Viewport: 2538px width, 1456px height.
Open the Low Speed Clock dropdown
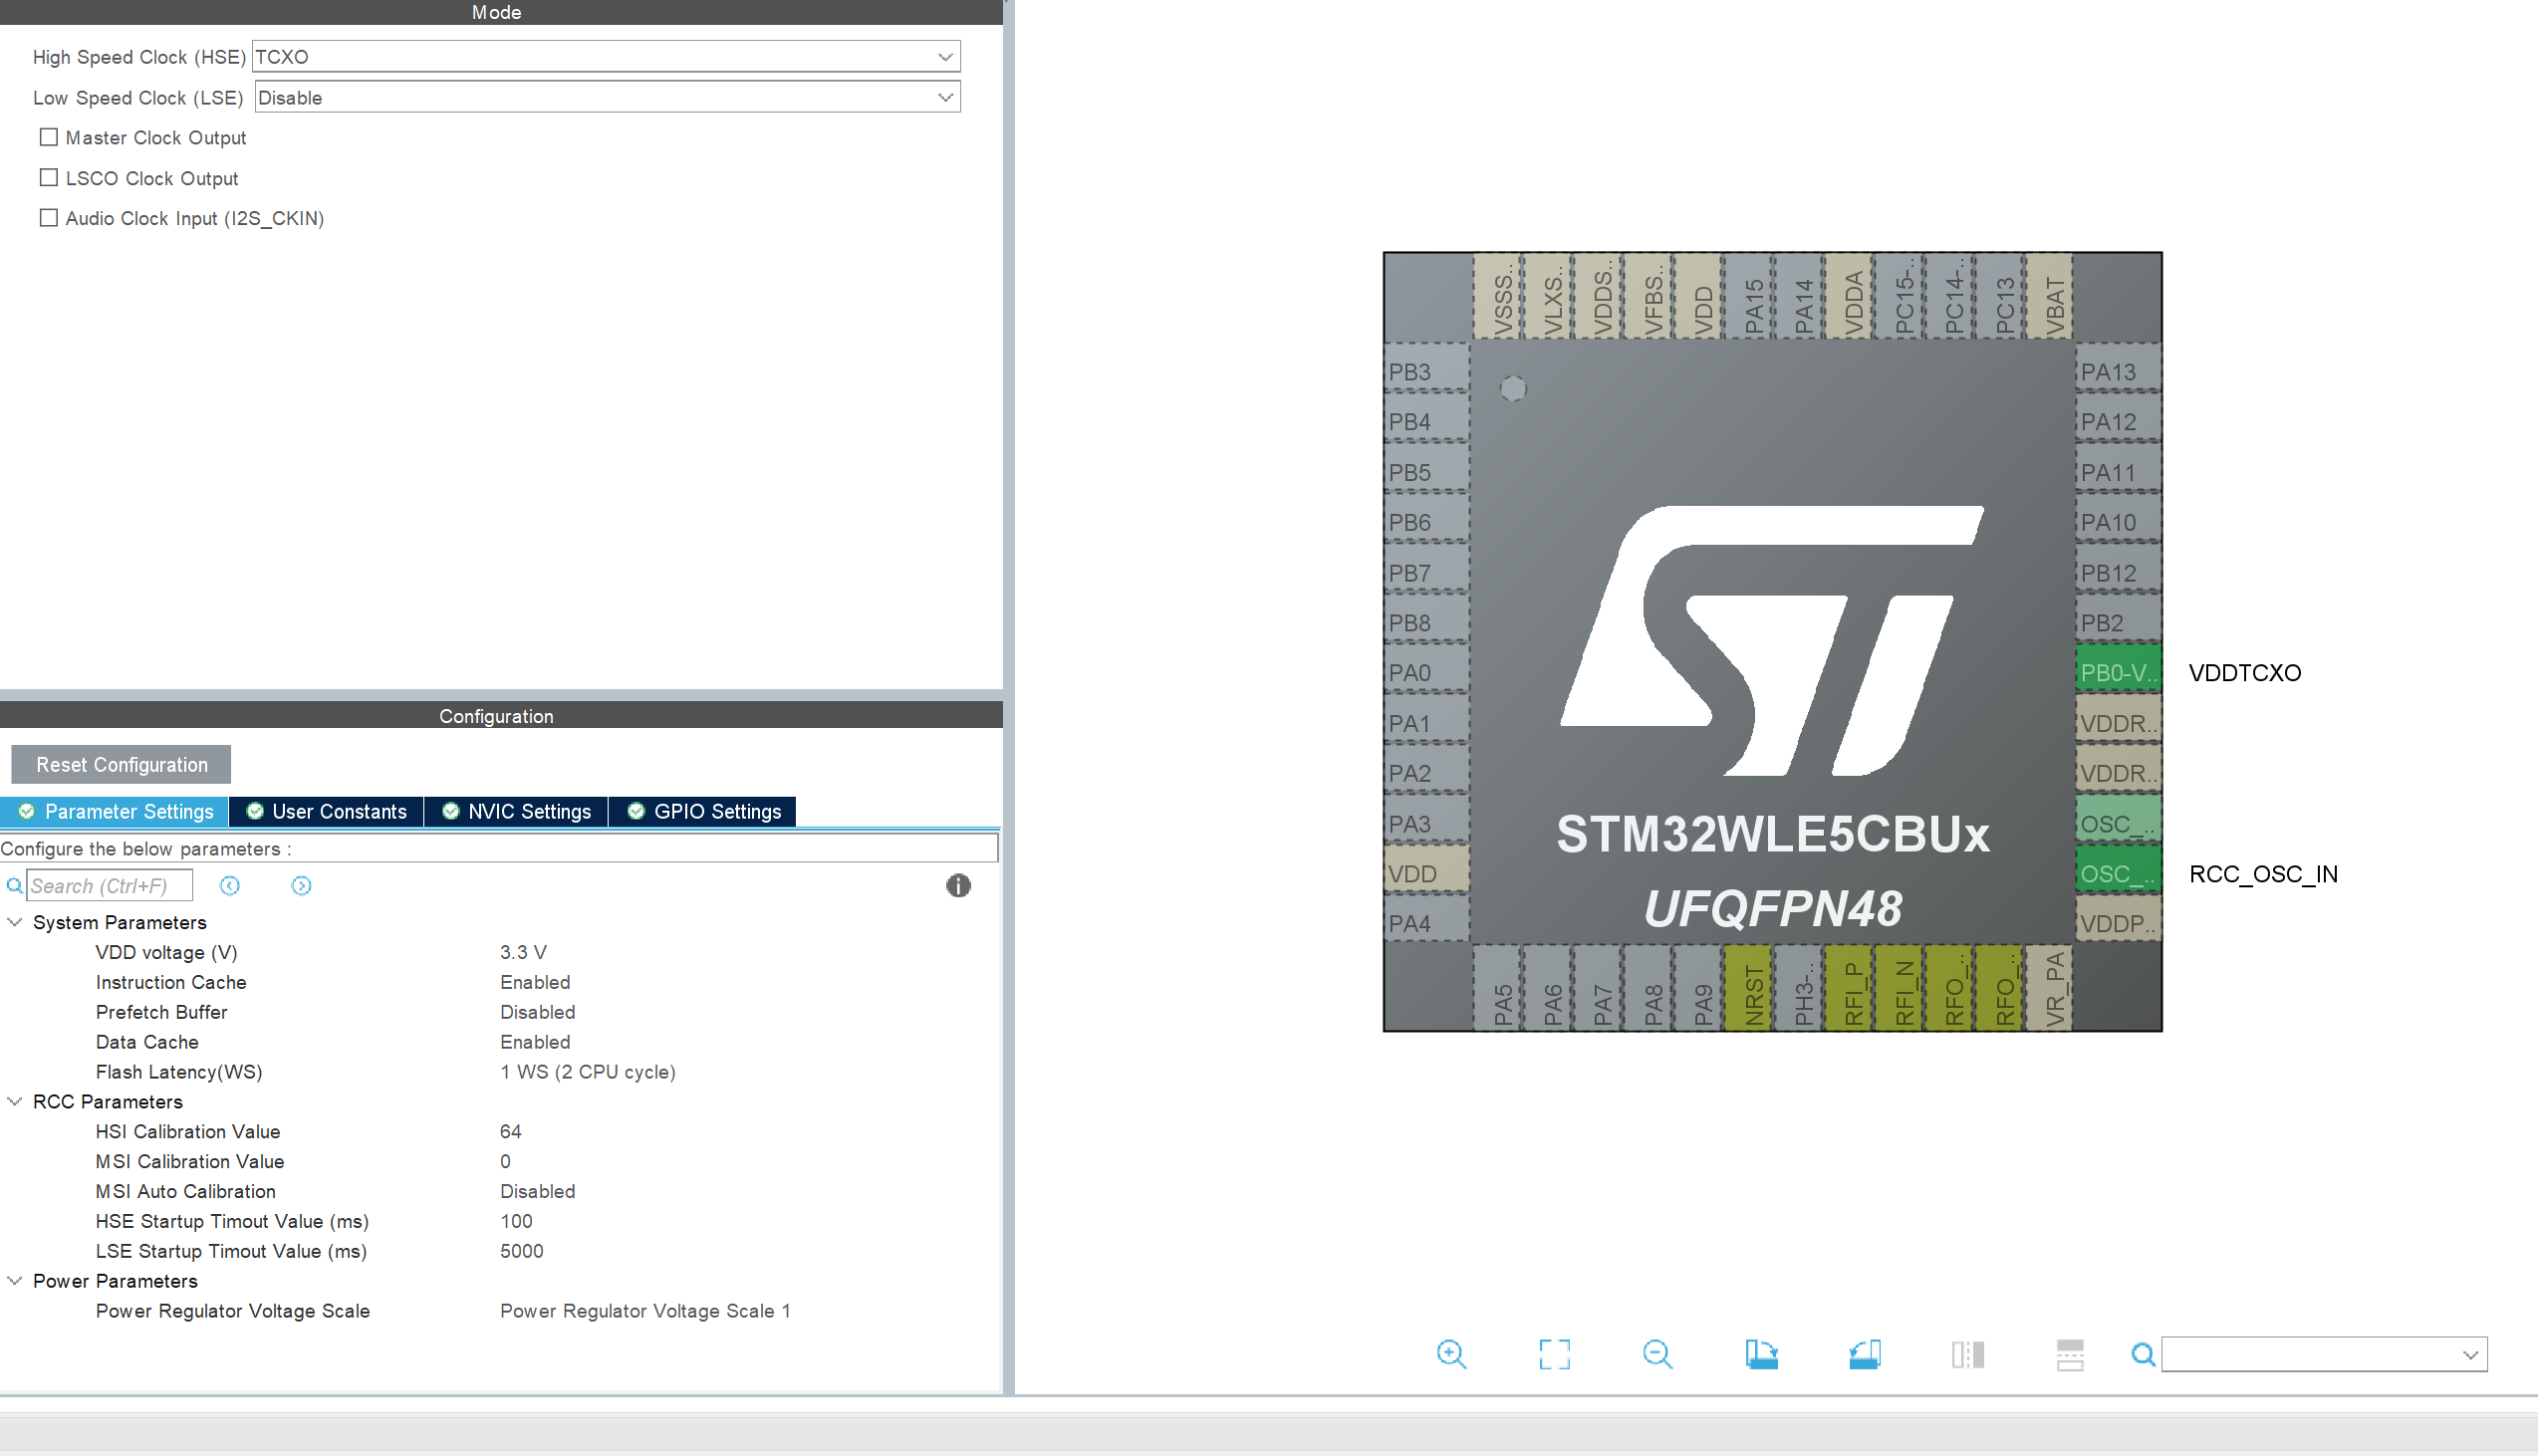[944, 97]
